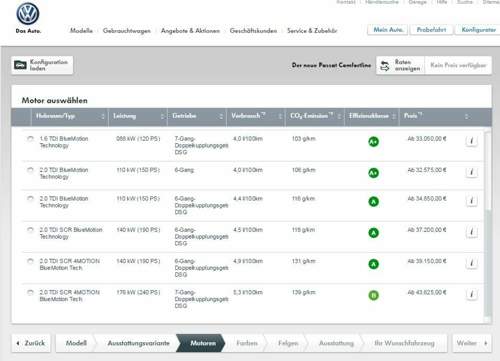500x361 pixels.
Task: Go to the Farben step
Action: (x=247, y=343)
